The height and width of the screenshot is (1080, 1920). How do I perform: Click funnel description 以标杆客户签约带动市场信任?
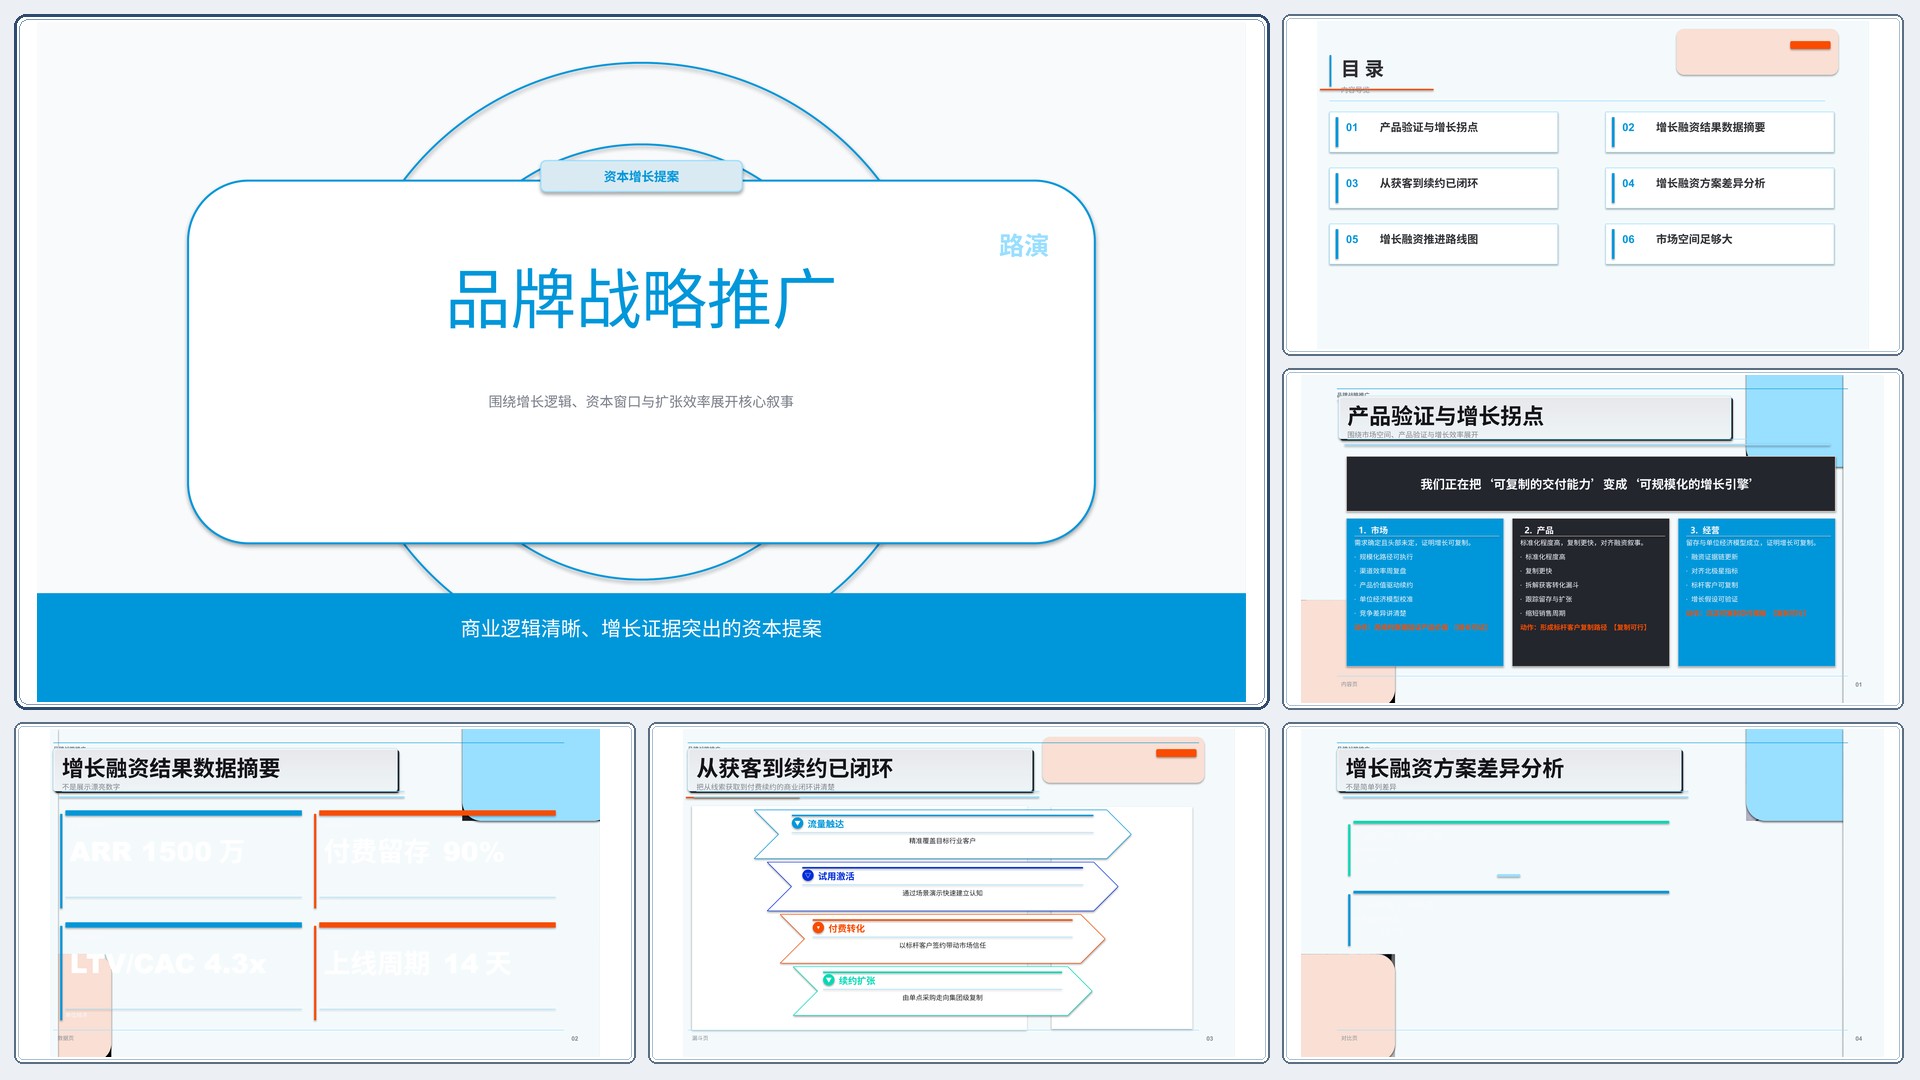942,945
